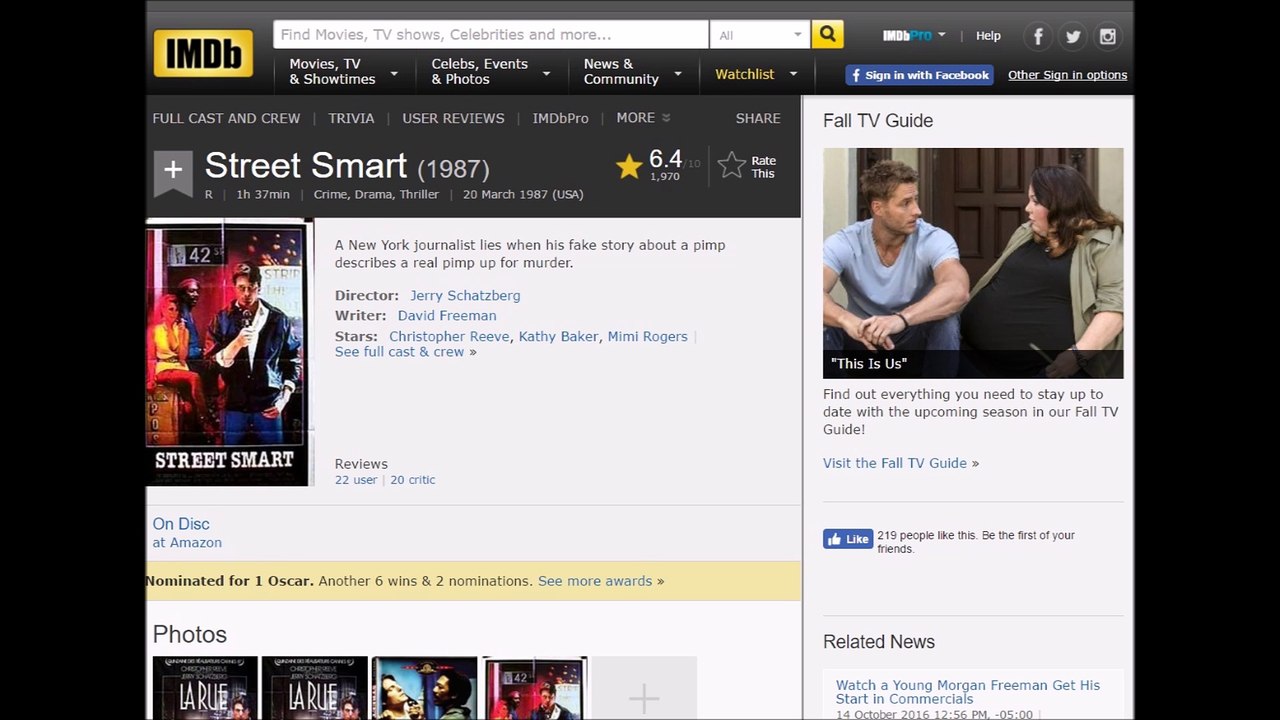Click the yellow search magnifier button
The image size is (1280, 720).
[827, 34]
